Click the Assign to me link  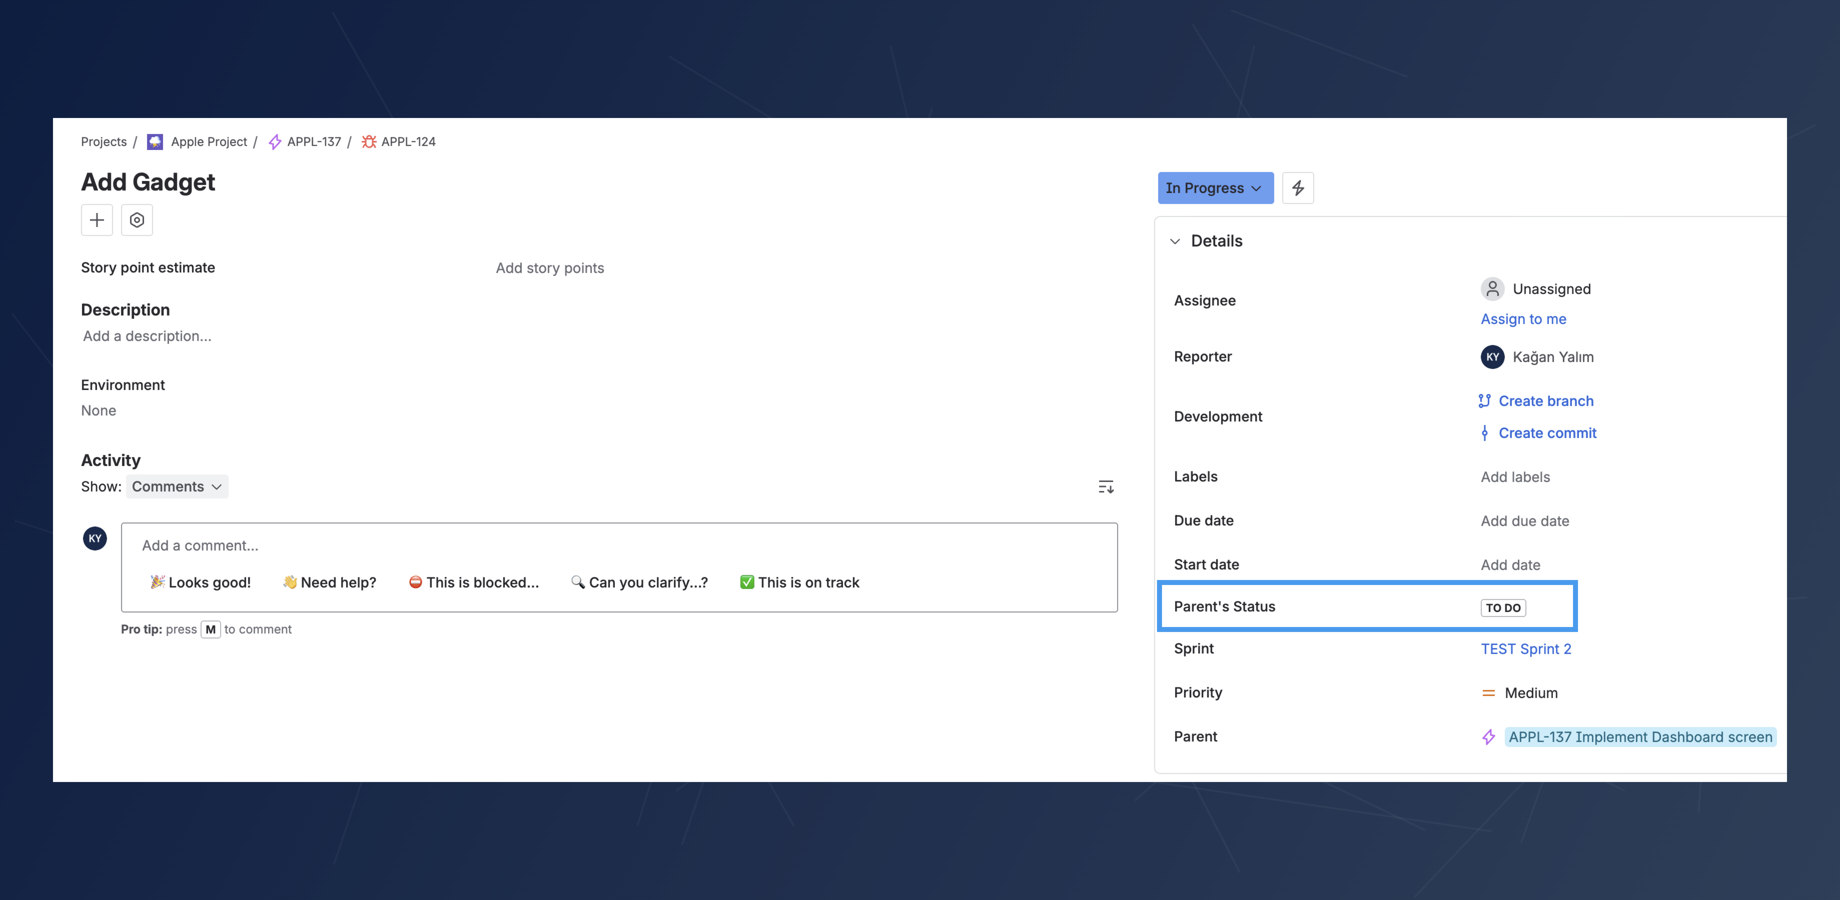click(x=1523, y=318)
